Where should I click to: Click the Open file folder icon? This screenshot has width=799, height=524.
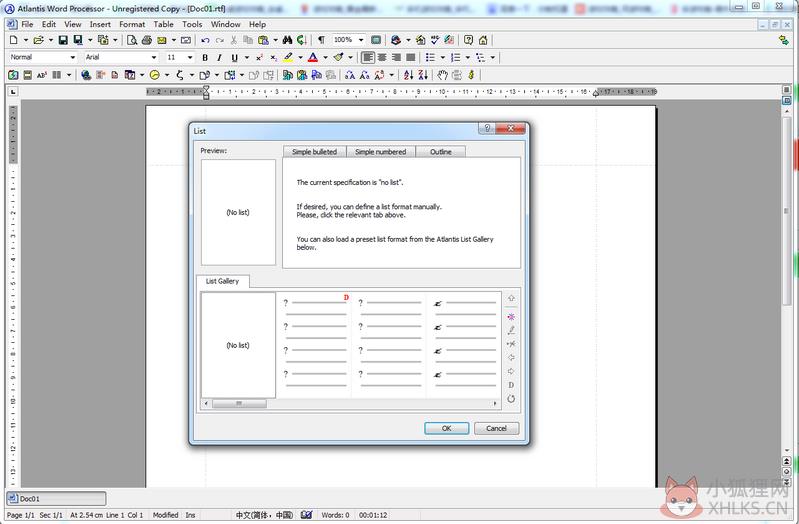tap(38, 40)
